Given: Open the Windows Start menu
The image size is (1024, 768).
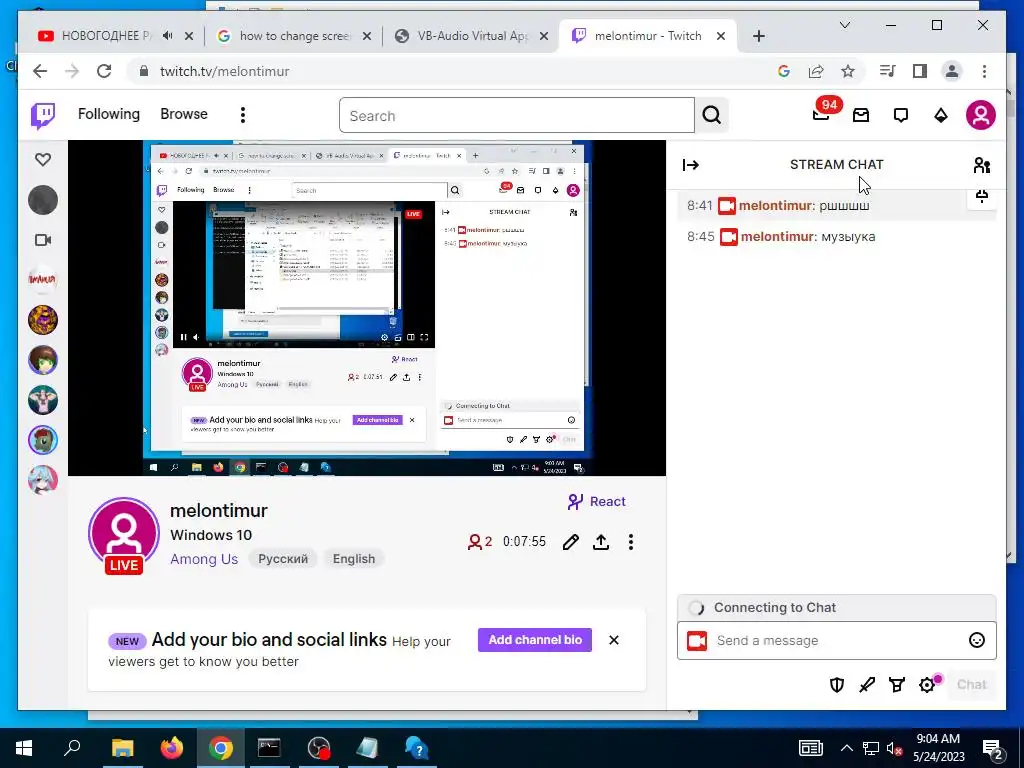Looking at the screenshot, I should [x=24, y=748].
